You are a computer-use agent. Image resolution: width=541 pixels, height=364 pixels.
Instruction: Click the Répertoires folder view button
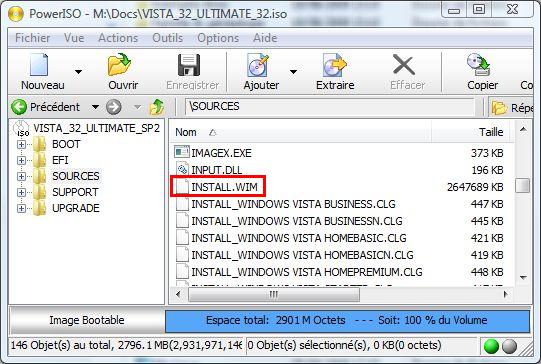512,108
